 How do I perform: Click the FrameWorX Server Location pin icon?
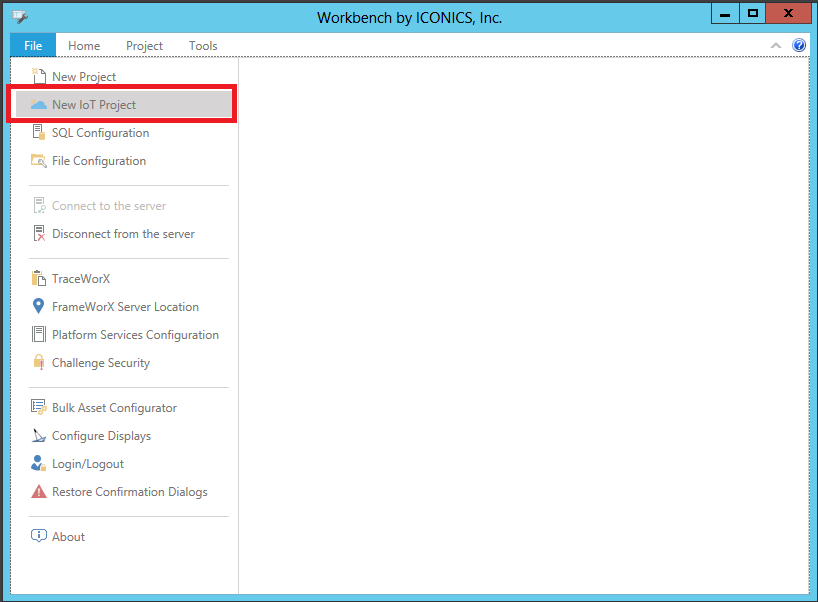38,306
